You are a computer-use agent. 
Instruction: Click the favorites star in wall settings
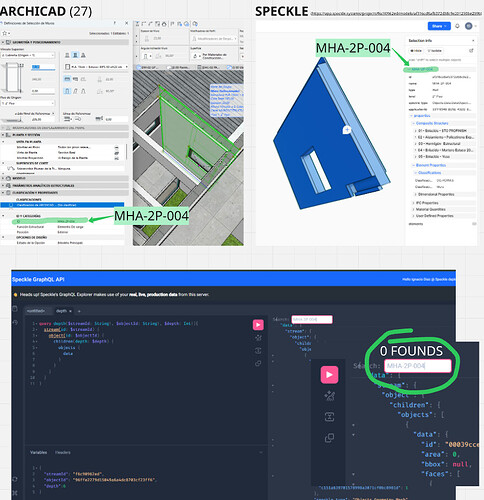(x=5, y=33)
